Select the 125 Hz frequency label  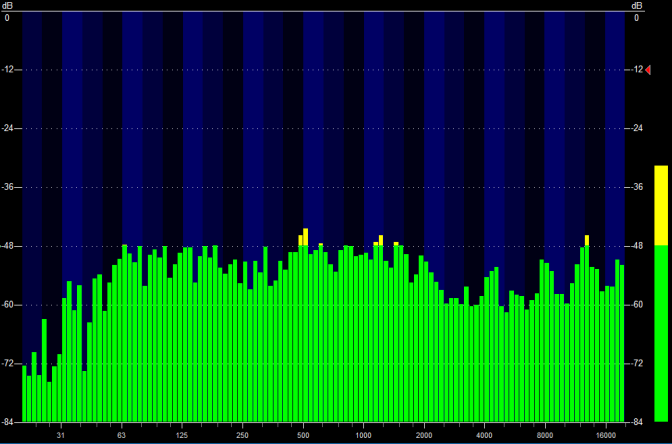tap(182, 434)
